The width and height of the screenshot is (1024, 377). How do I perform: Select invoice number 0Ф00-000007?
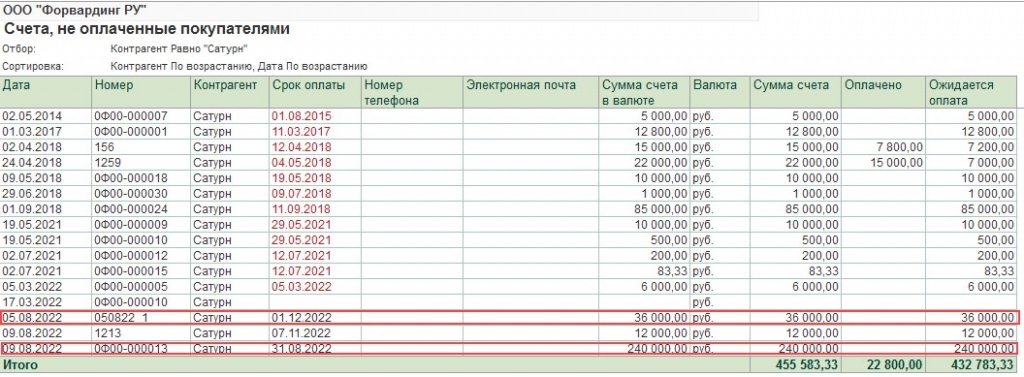click(x=131, y=116)
